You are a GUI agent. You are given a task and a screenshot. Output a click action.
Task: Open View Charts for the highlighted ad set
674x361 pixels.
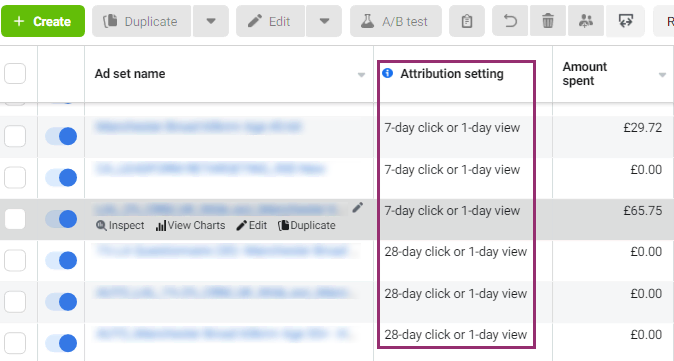190,225
